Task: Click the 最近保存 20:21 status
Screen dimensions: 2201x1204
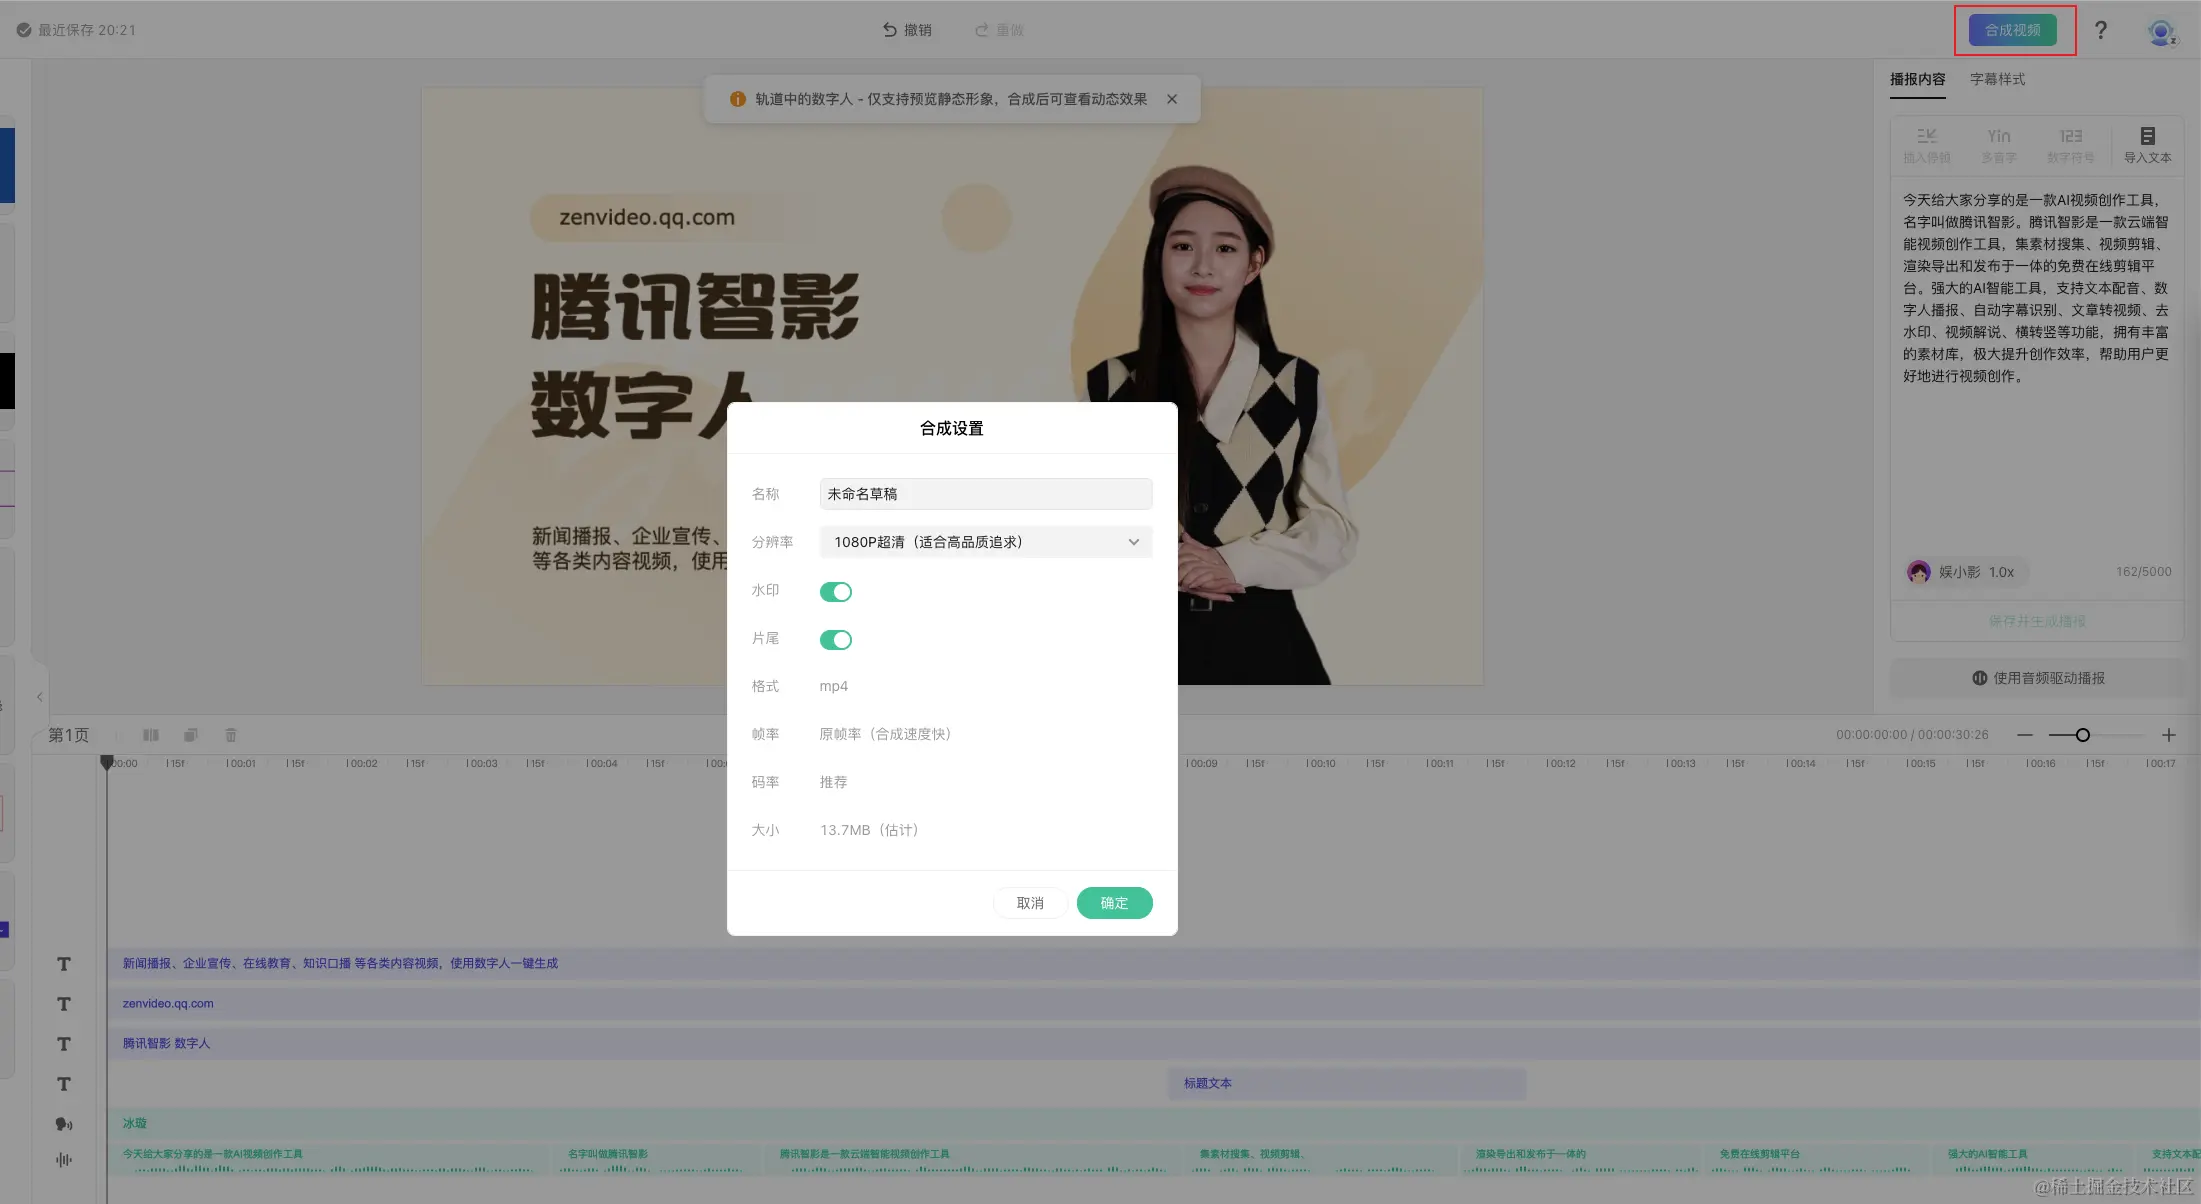Action: point(76,30)
